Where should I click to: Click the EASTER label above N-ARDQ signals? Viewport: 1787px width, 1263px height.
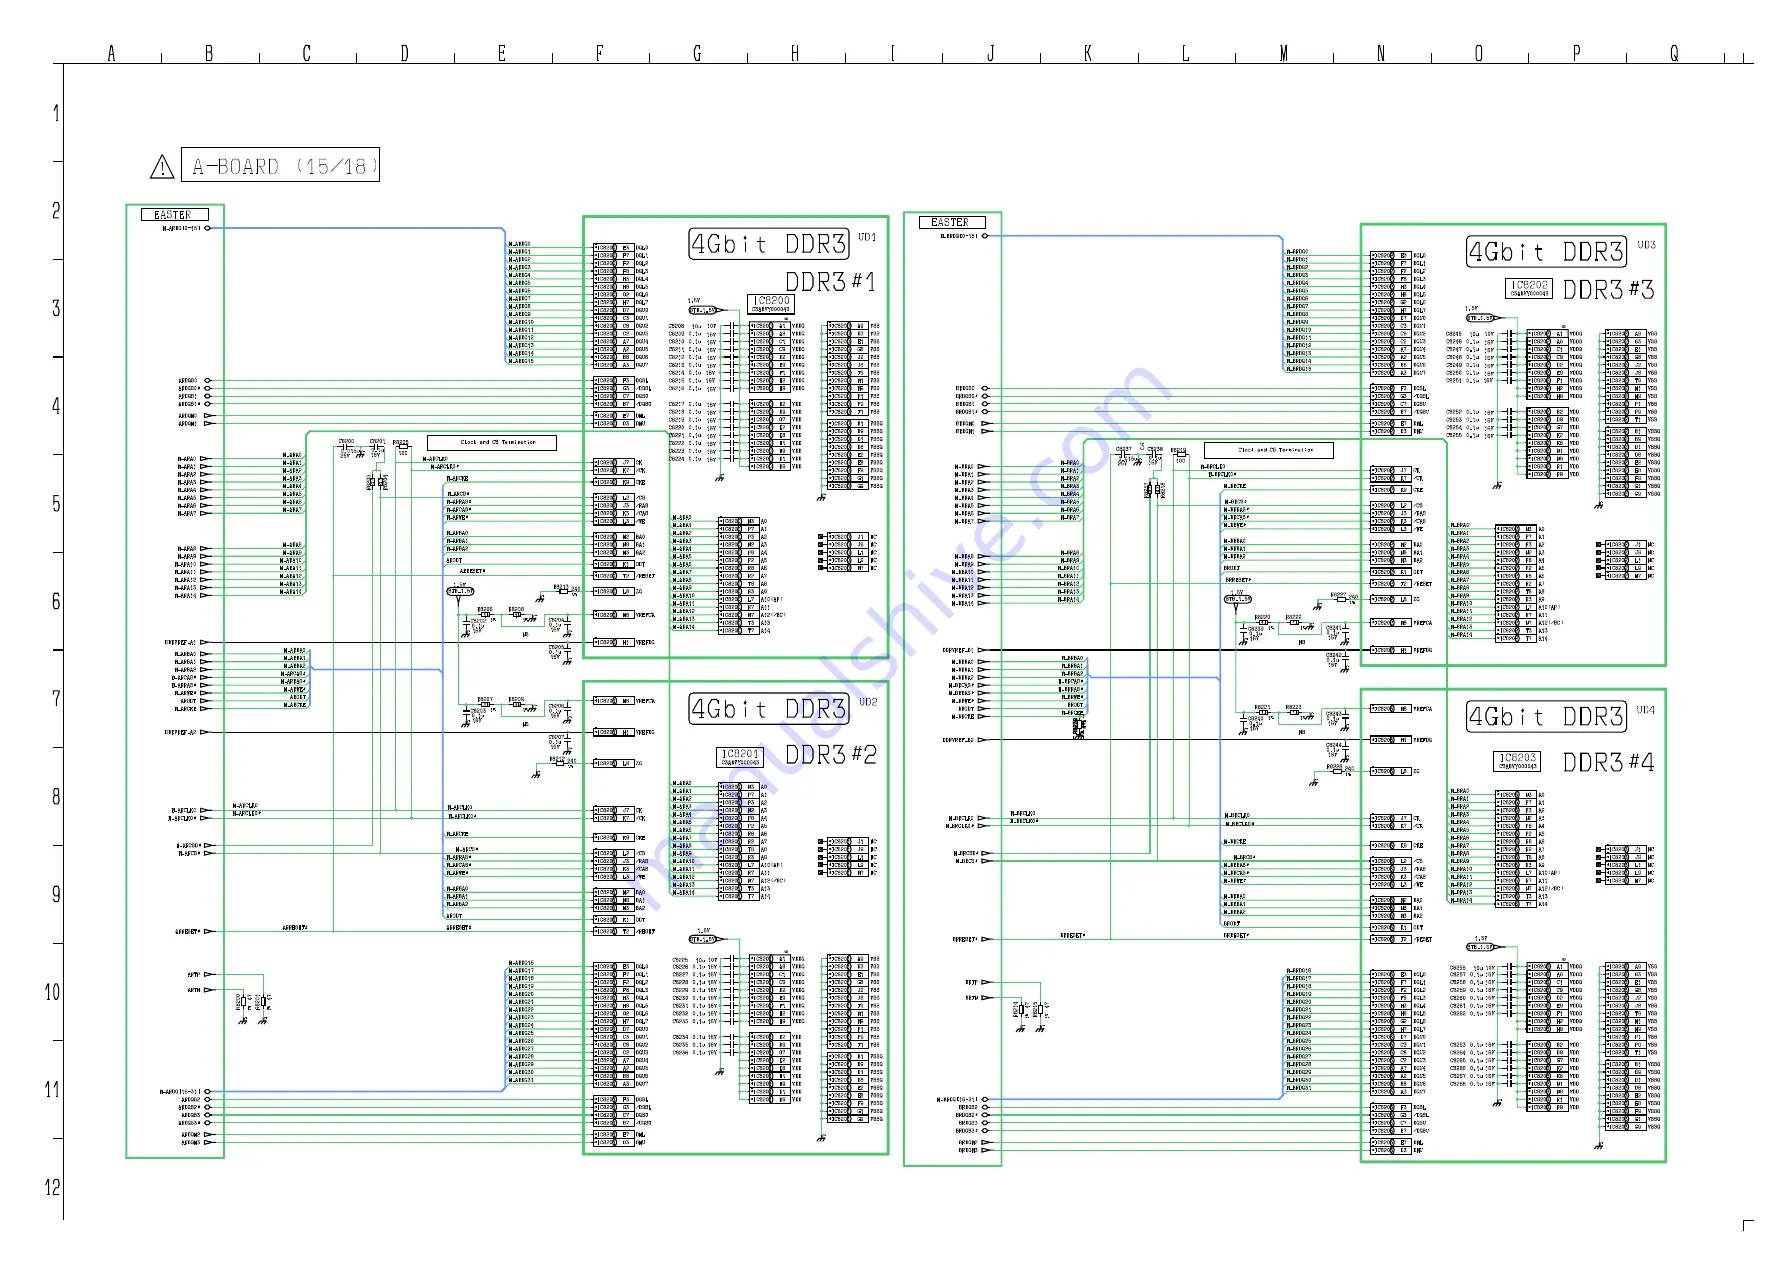coord(174,215)
